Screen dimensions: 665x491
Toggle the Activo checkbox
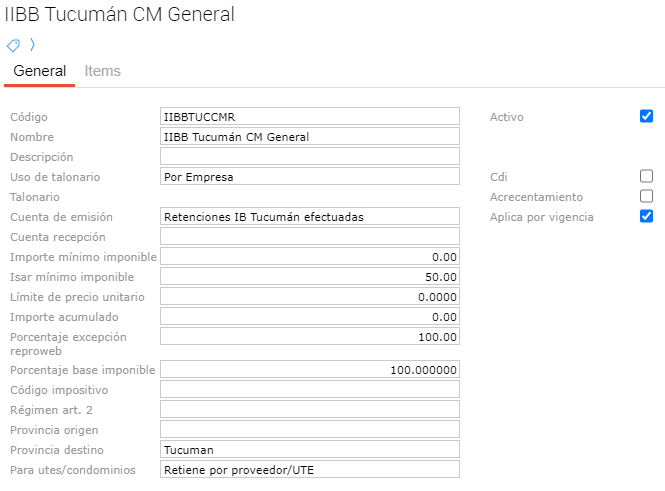coord(646,116)
